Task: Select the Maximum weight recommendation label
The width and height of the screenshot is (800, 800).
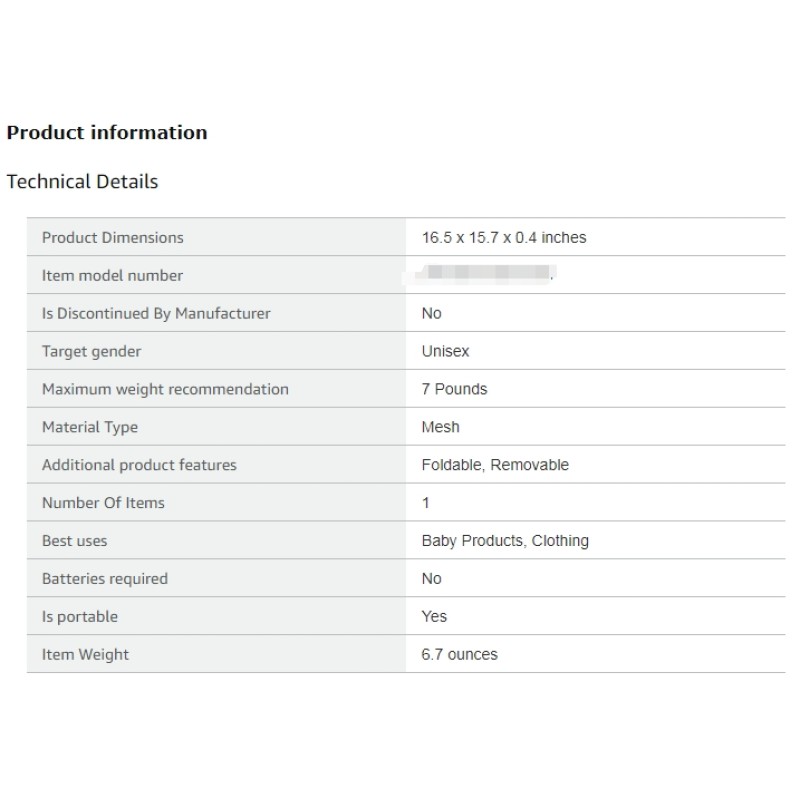Action: tap(165, 390)
